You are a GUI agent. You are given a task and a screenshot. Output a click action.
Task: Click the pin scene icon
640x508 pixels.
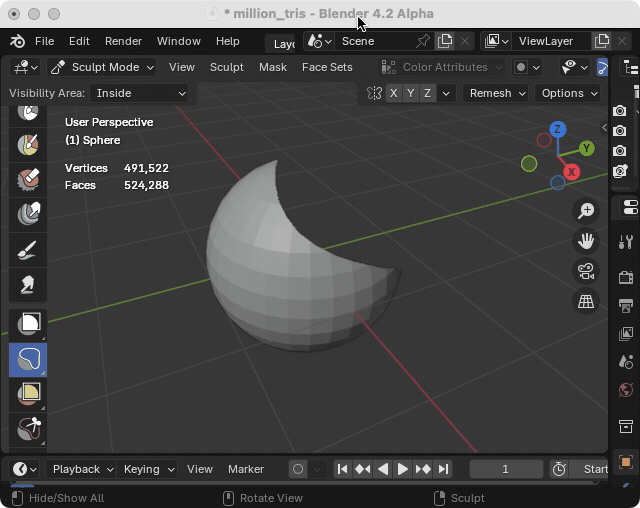(x=423, y=41)
